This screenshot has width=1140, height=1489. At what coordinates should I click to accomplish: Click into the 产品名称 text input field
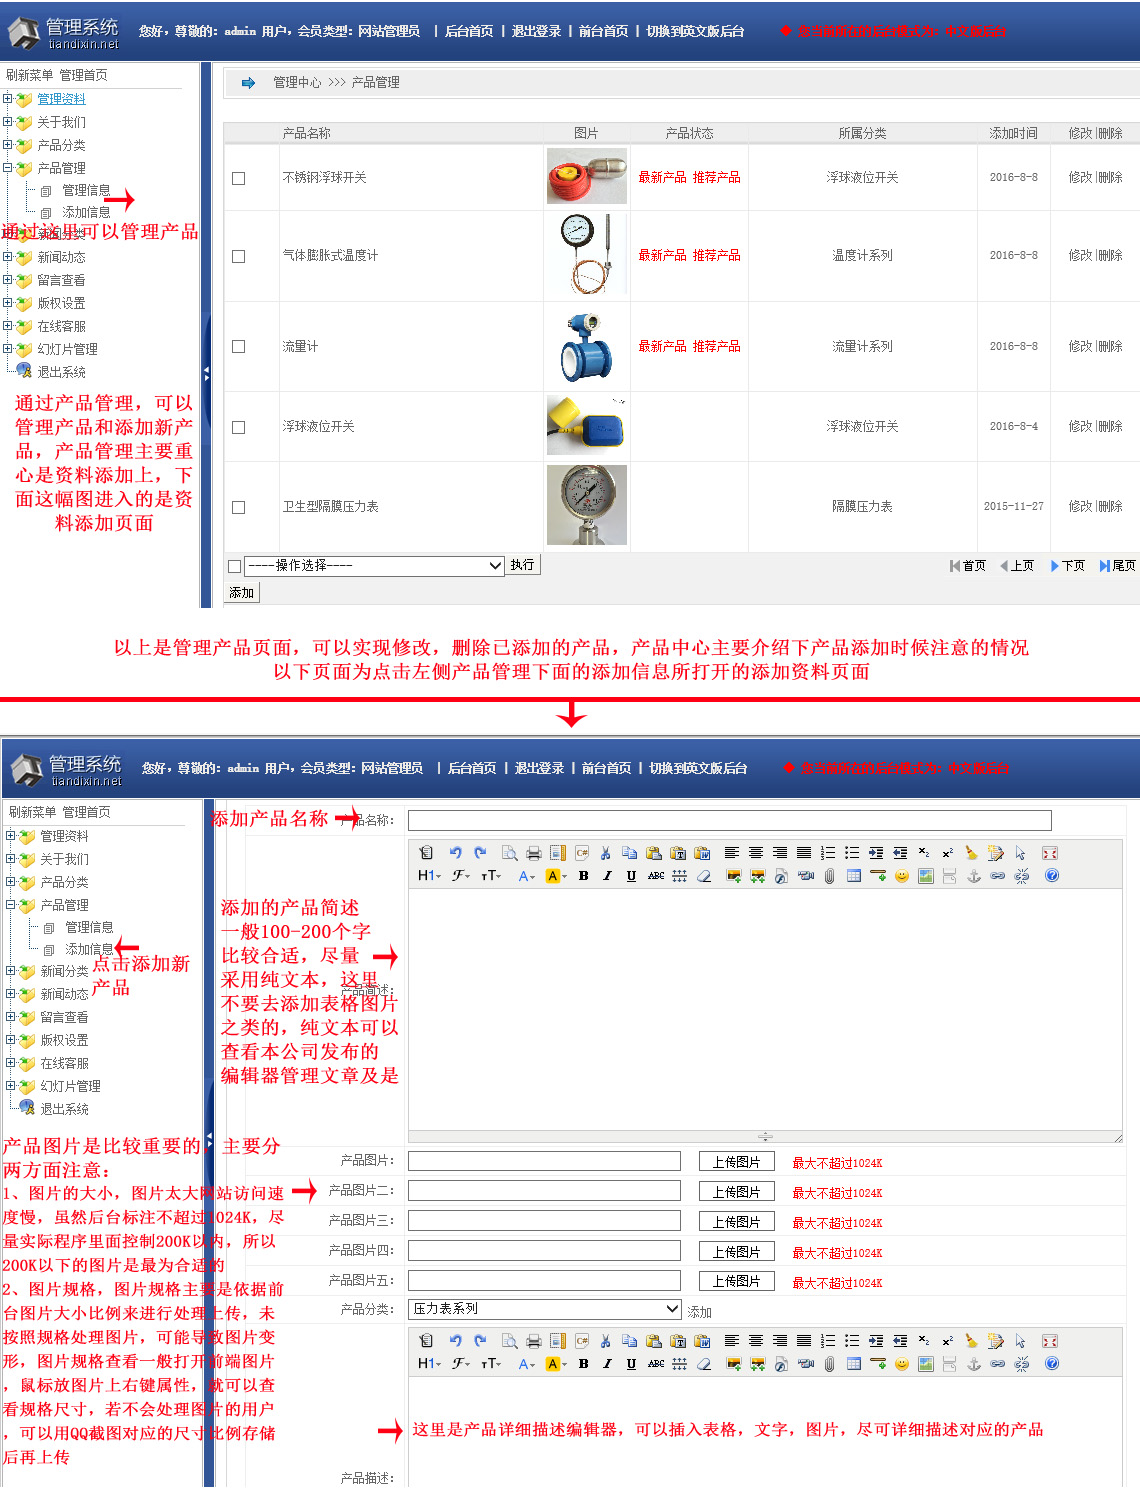(729, 820)
